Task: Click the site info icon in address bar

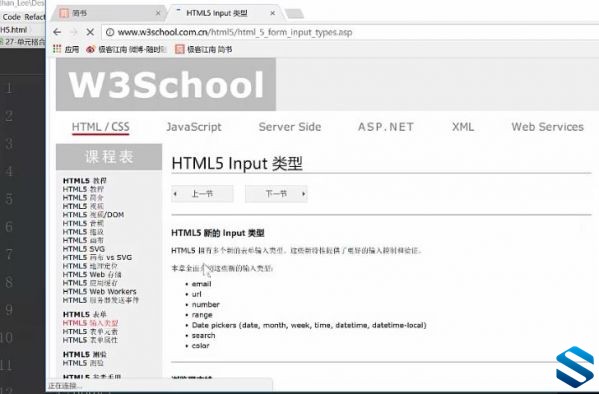Action: click(110, 32)
